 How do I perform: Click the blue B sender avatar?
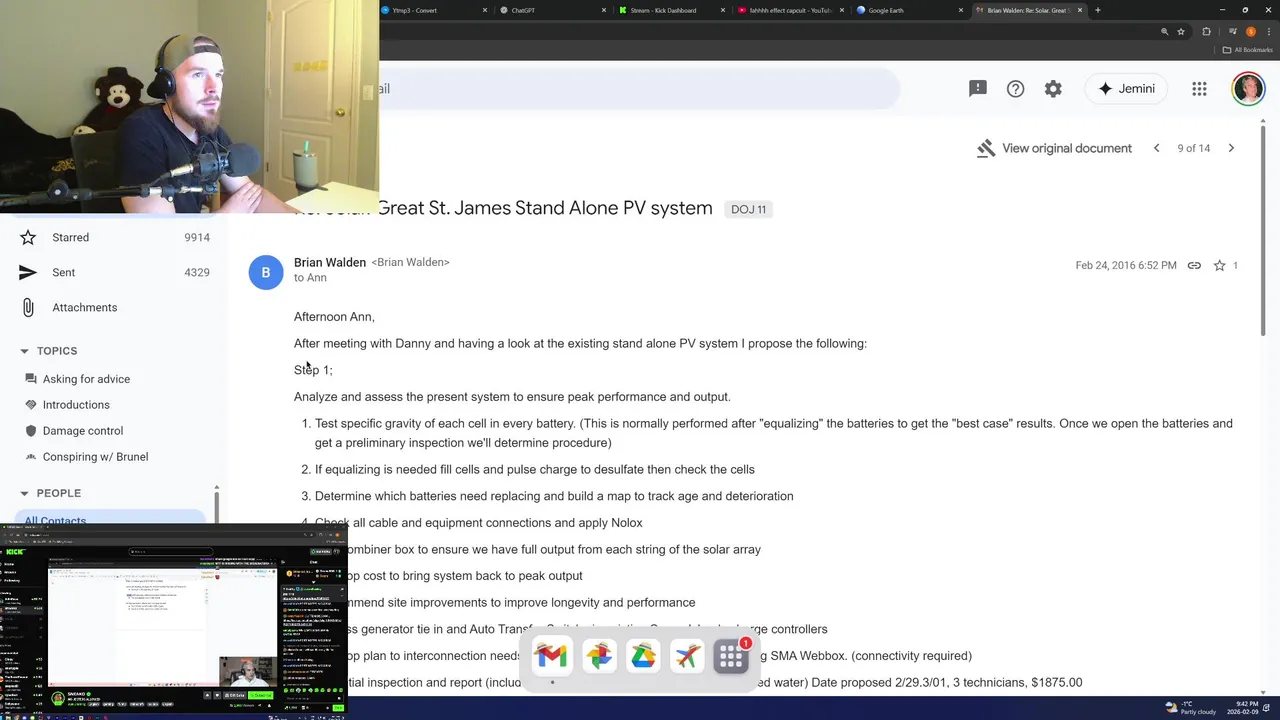coord(266,272)
